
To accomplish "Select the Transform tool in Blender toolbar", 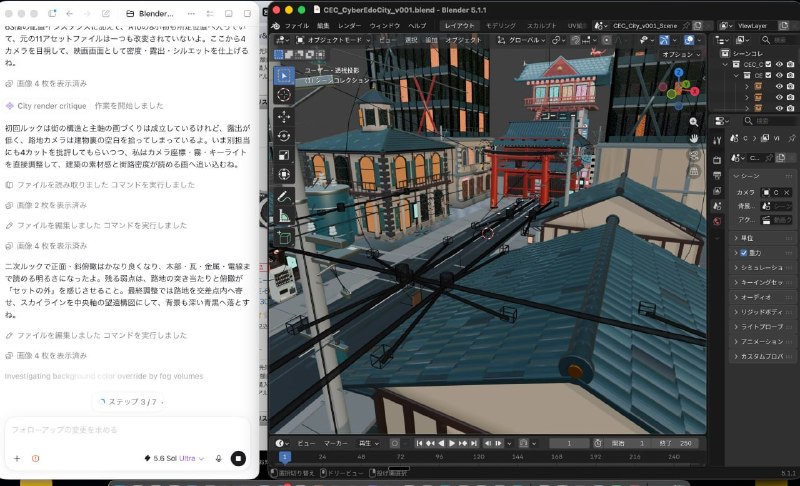I will point(284,174).
